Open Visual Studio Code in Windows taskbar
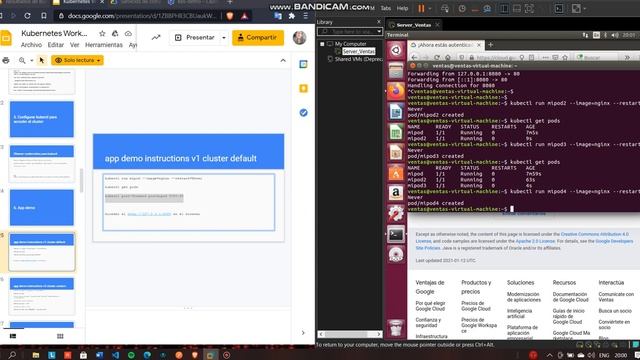Screen dimensions: 640x360 point(115,355)
